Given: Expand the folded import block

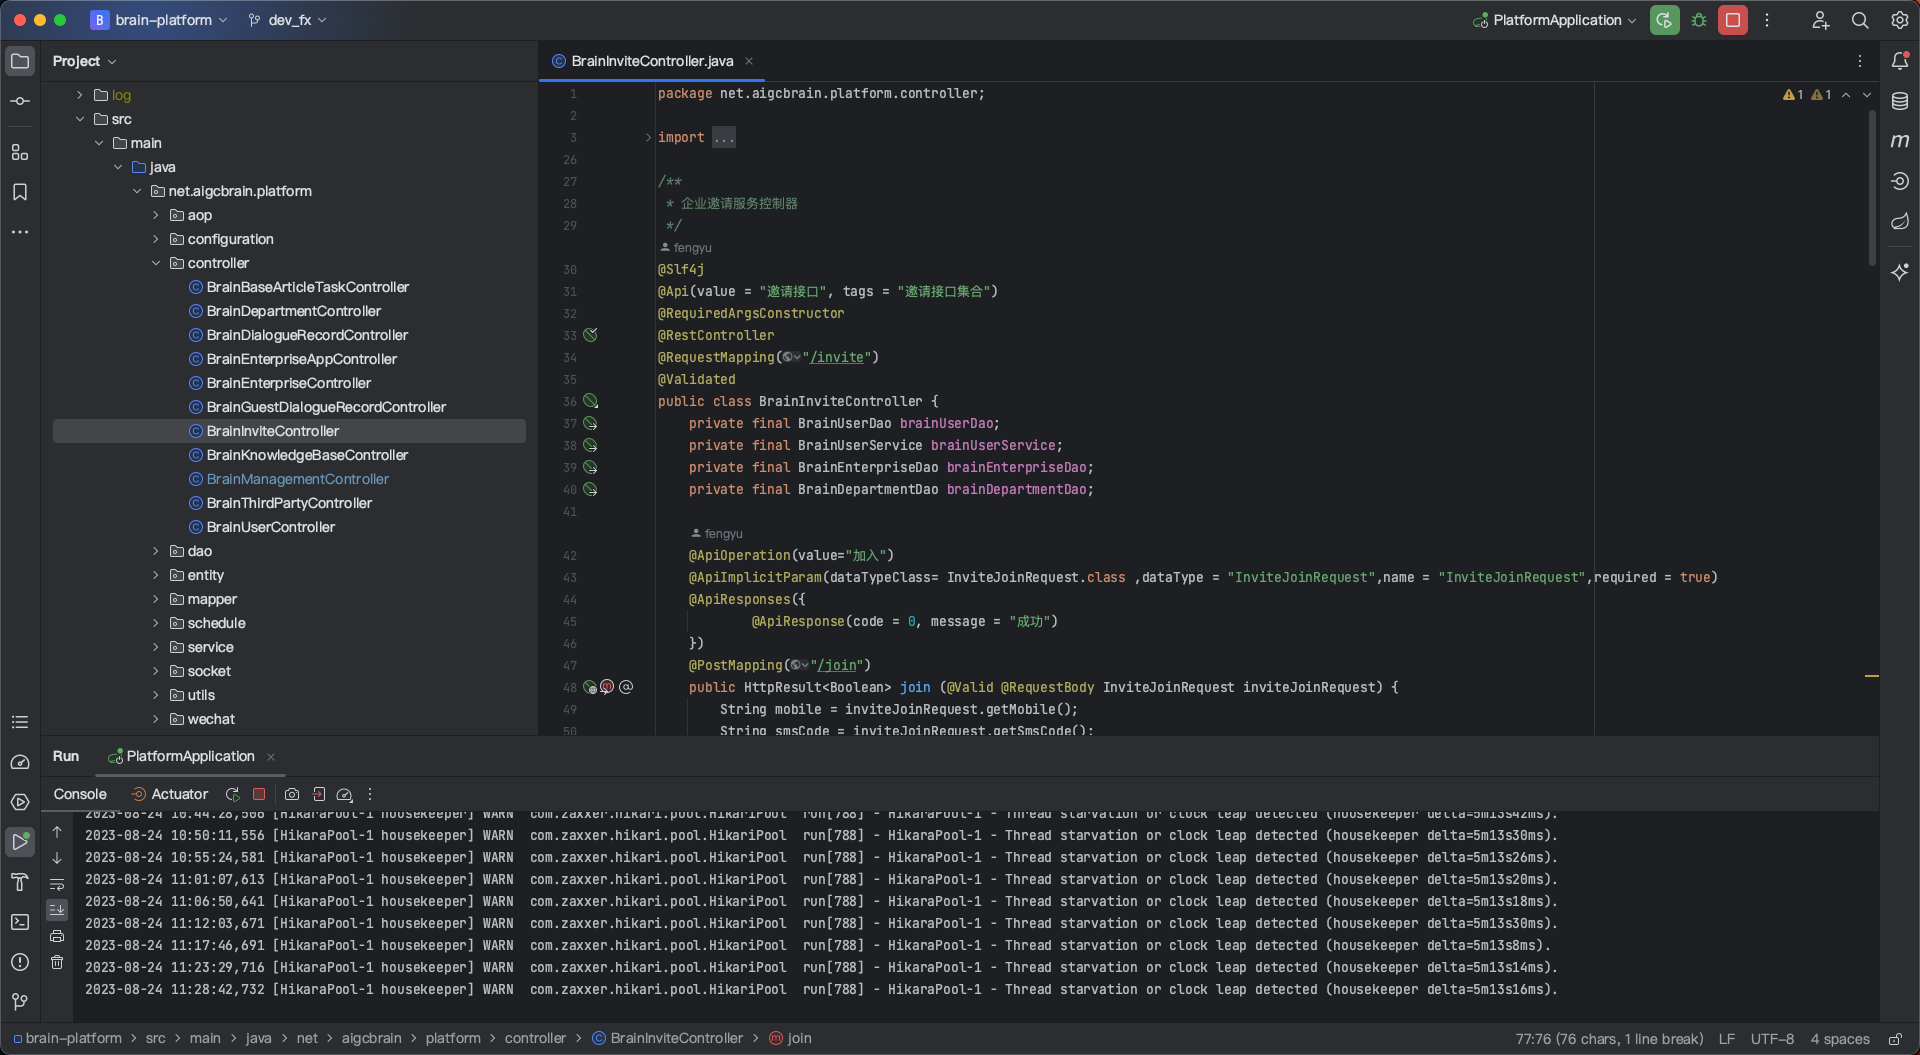Looking at the screenshot, I should click(x=648, y=137).
